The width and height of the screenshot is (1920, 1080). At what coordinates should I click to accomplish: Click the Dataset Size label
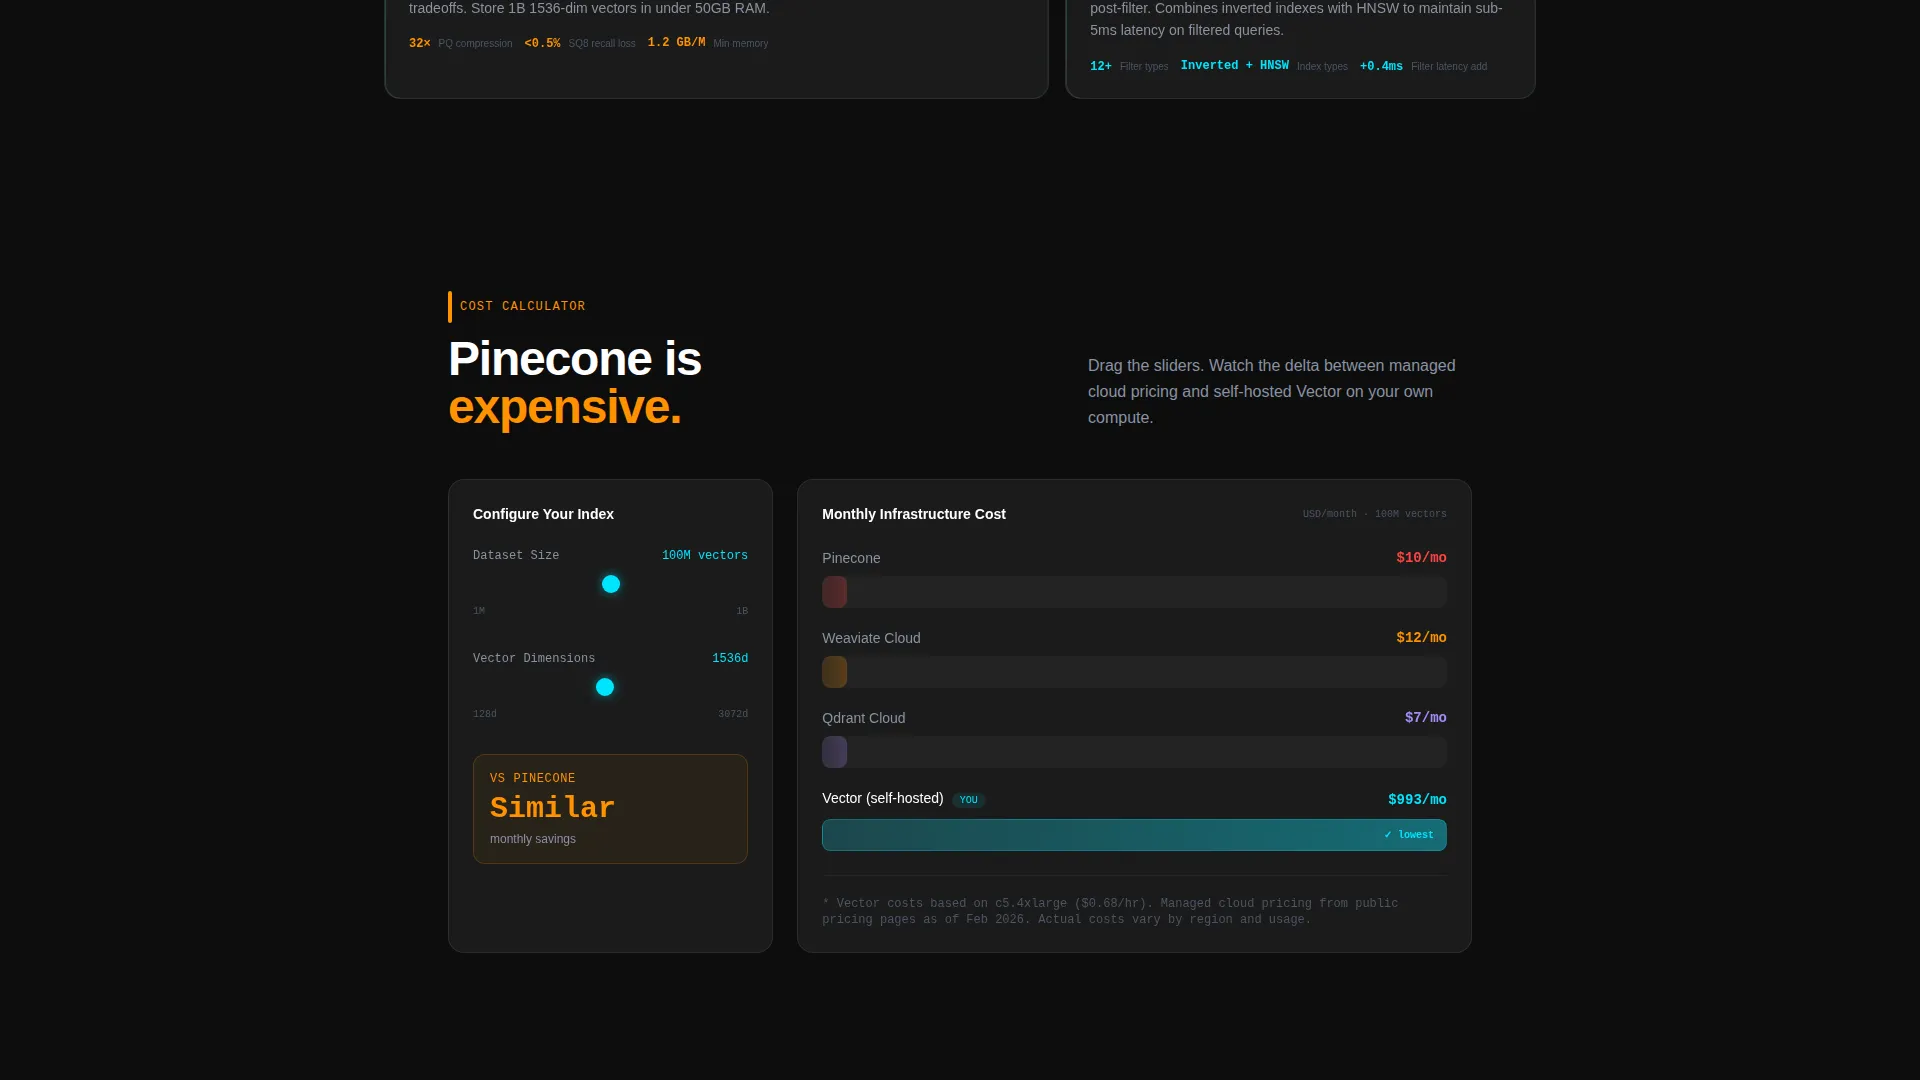[516, 556]
